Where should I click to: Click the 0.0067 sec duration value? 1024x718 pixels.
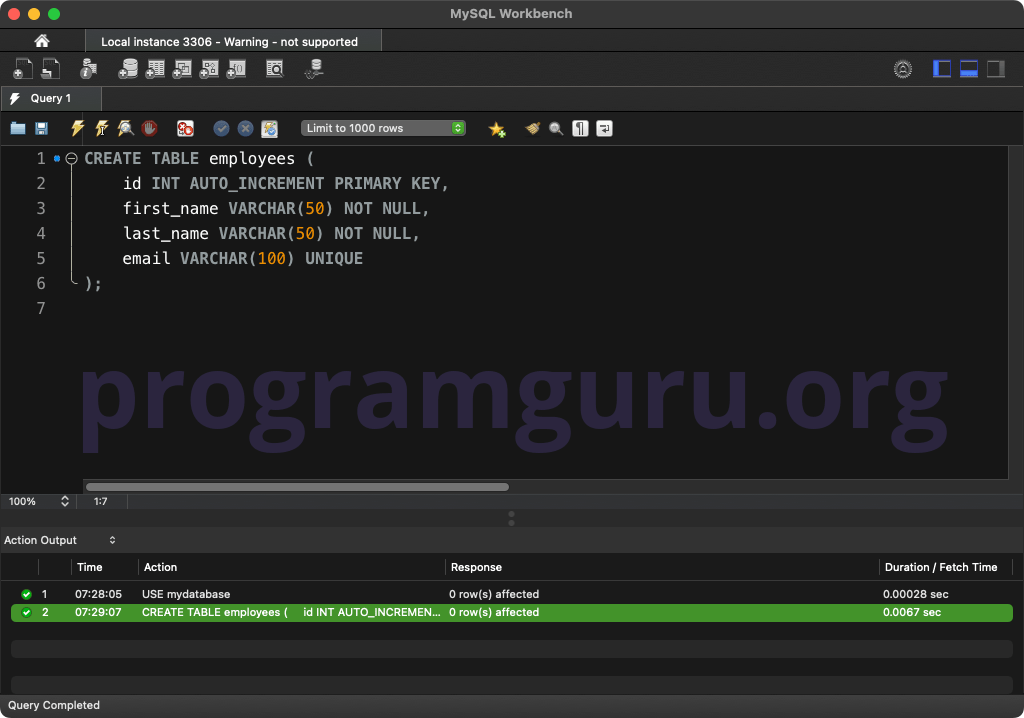[x=912, y=612]
